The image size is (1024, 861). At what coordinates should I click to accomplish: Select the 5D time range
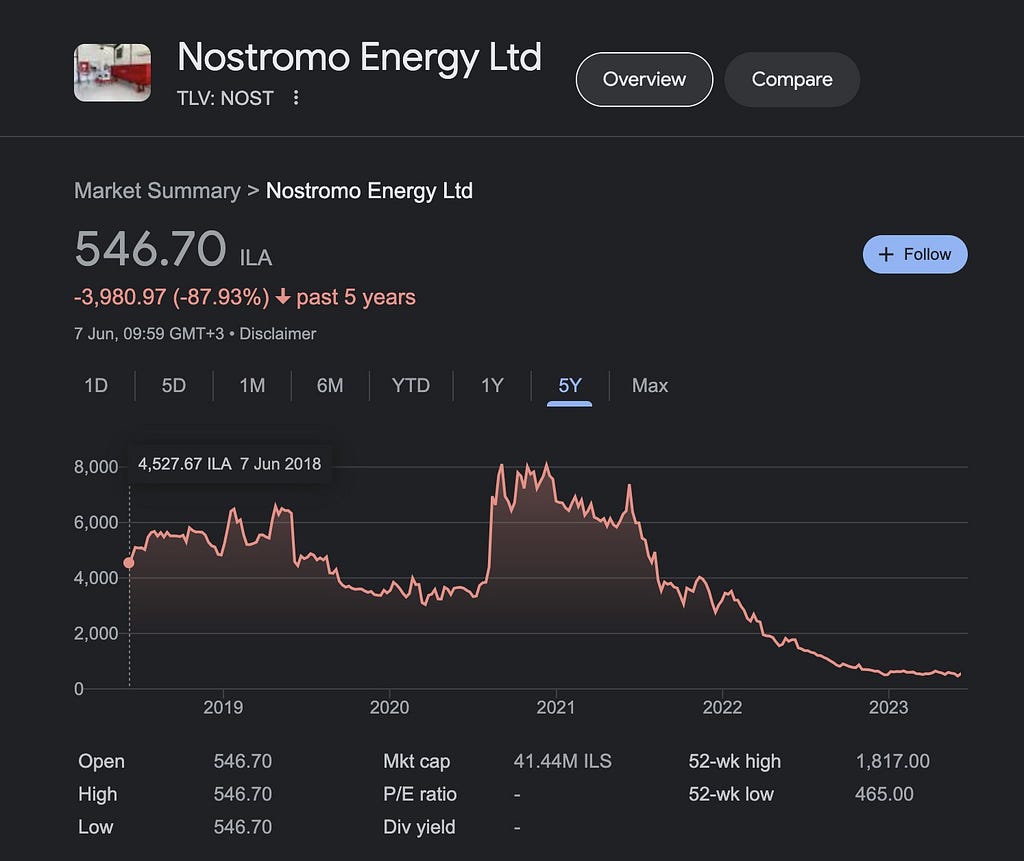click(174, 385)
